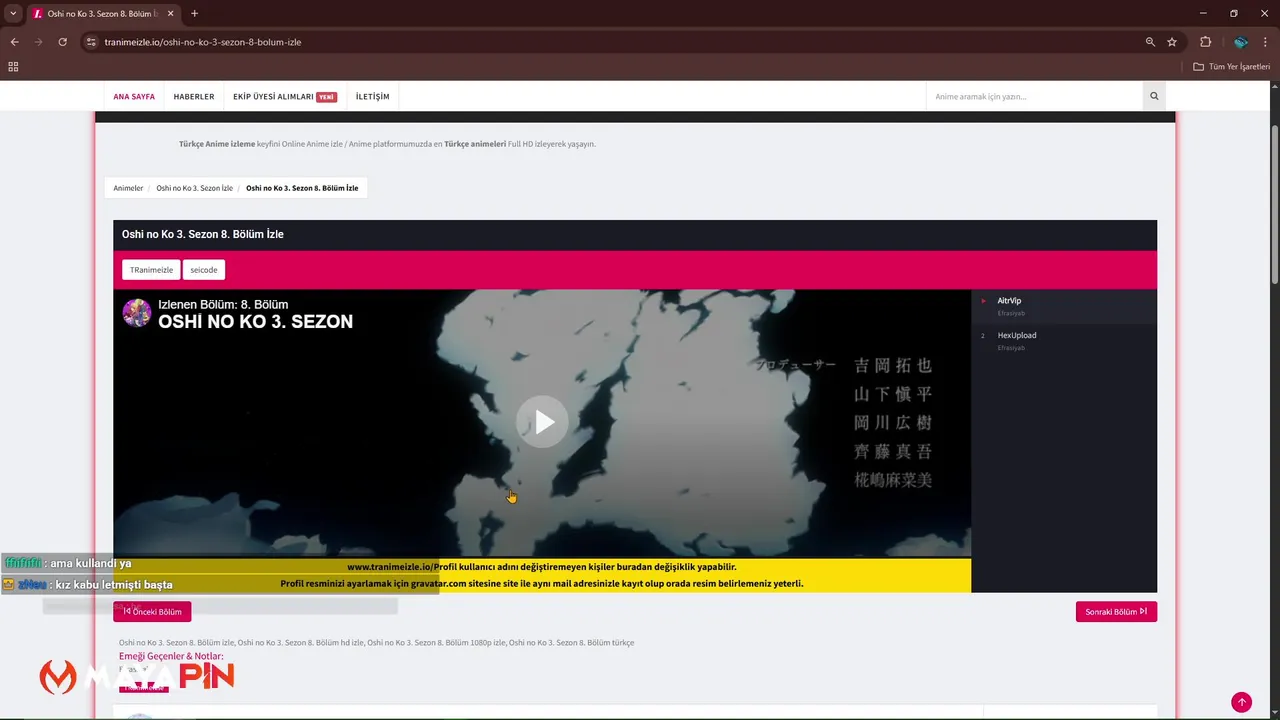Go to ANA SAYFA menu item
This screenshot has width=1280, height=720.
coord(134,97)
